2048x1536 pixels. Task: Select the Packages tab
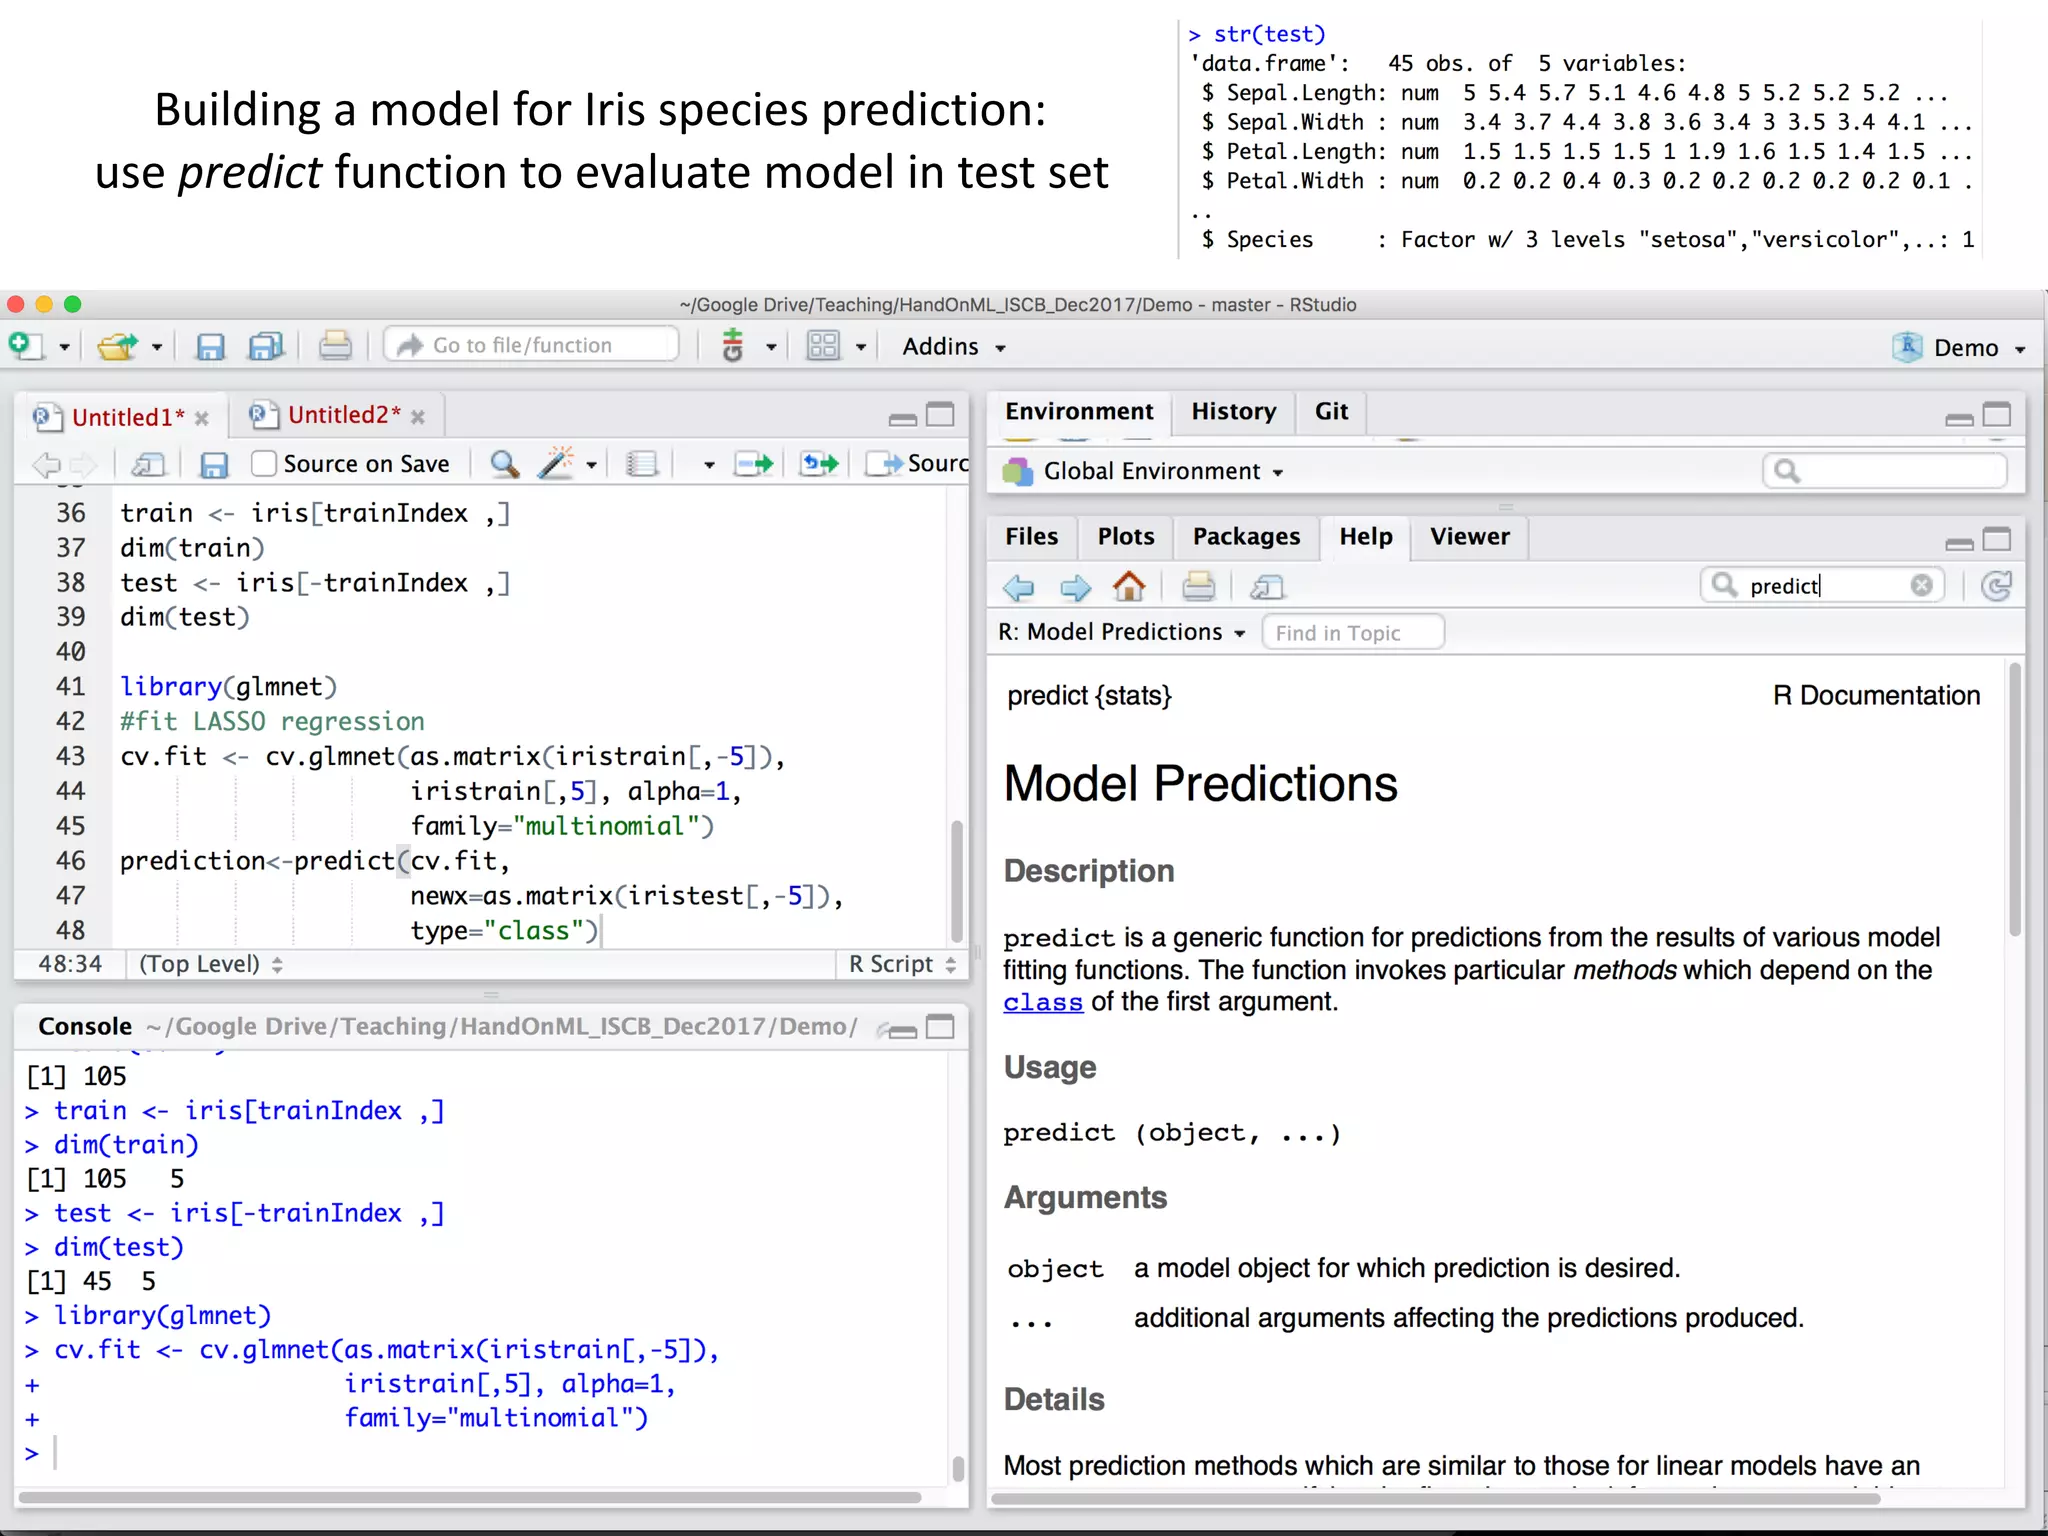[1246, 537]
